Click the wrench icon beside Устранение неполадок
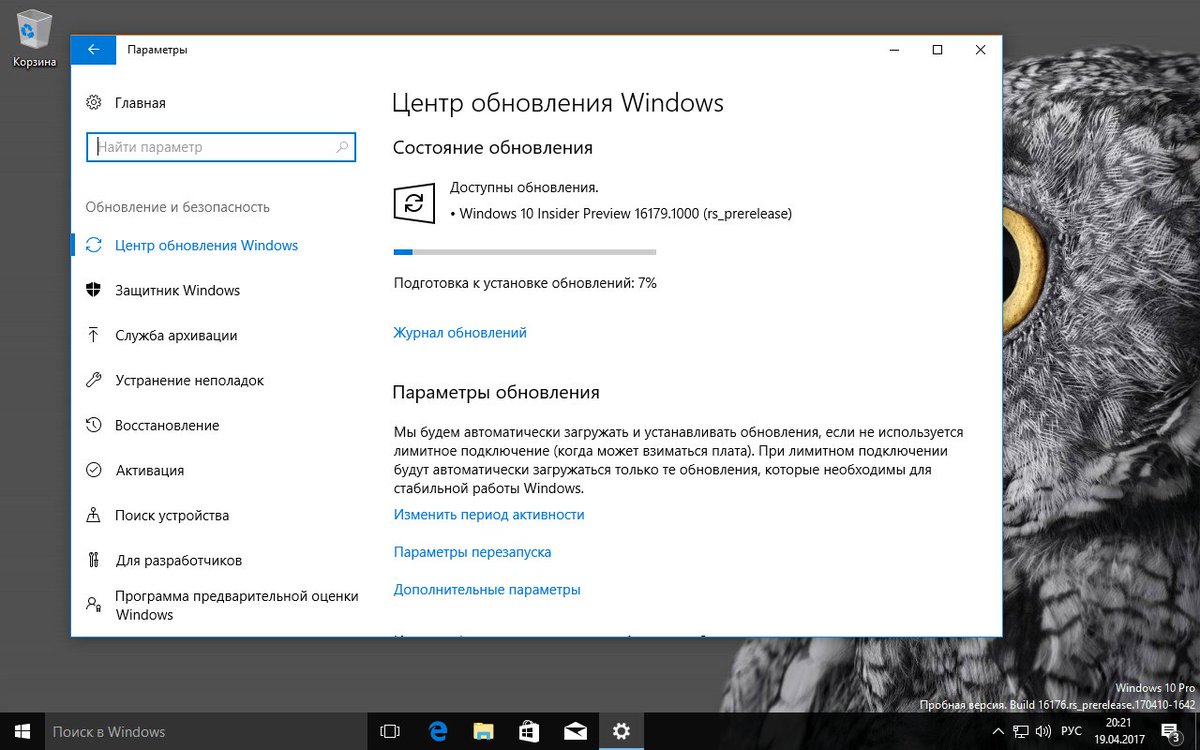The width and height of the screenshot is (1200, 750). tap(94, 380)
